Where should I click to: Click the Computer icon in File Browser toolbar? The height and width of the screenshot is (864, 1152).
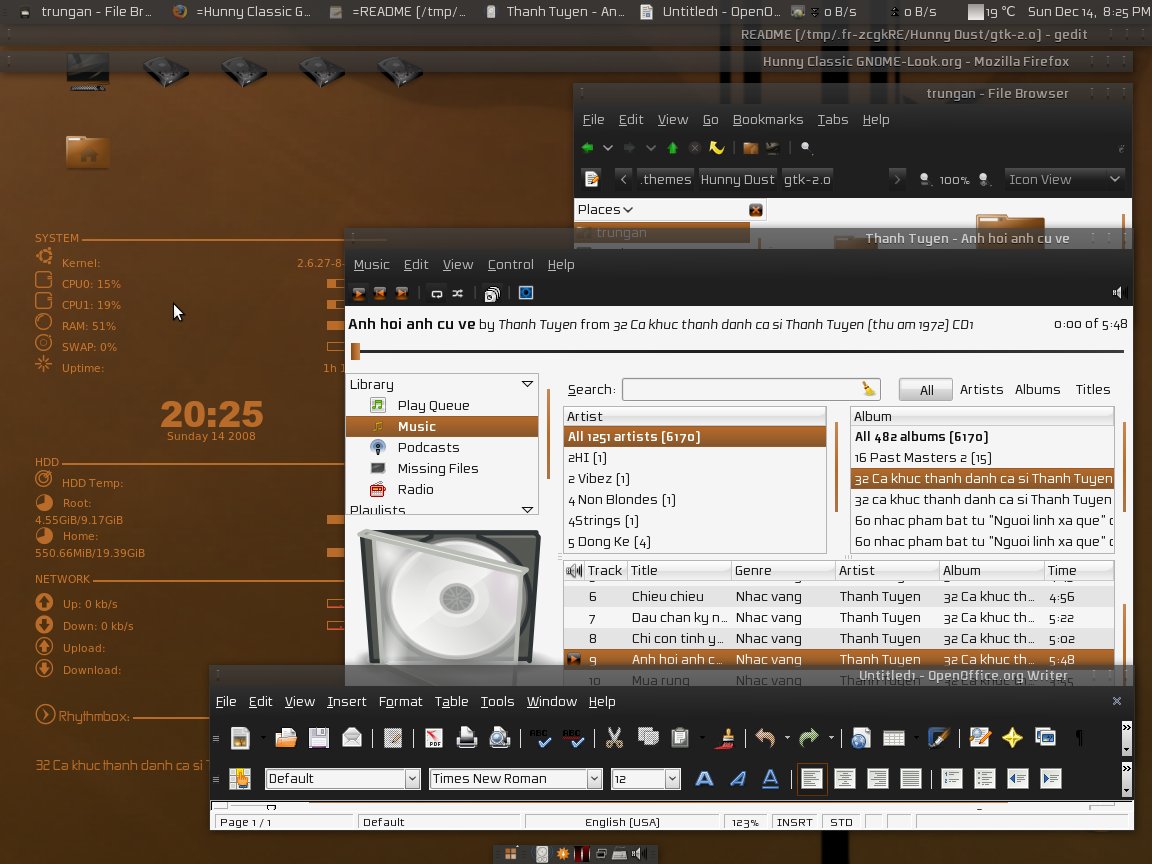coord(772,148)
